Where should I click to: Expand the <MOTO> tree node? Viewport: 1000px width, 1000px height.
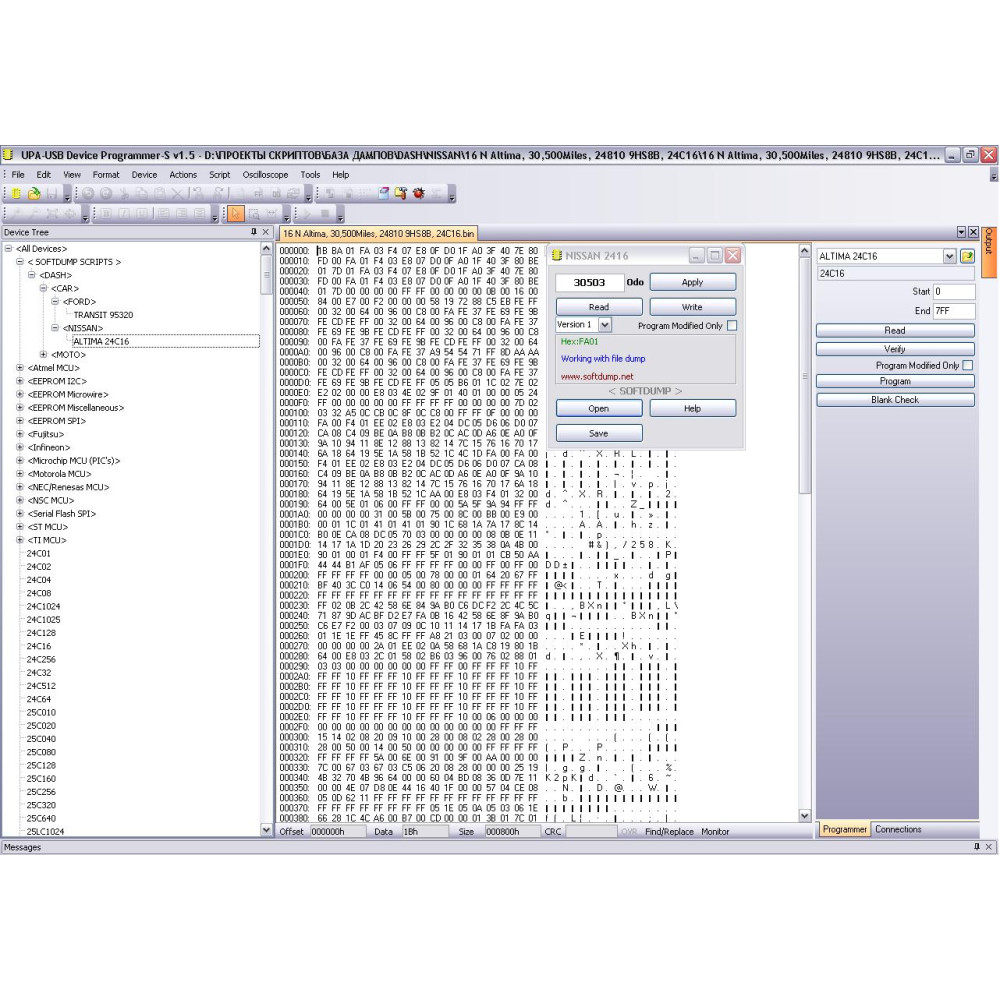coord(43,355)
